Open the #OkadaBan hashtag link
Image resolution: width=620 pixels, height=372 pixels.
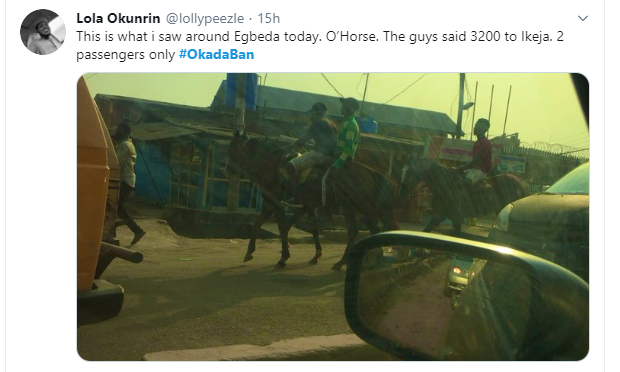click(x=216, y=54)
